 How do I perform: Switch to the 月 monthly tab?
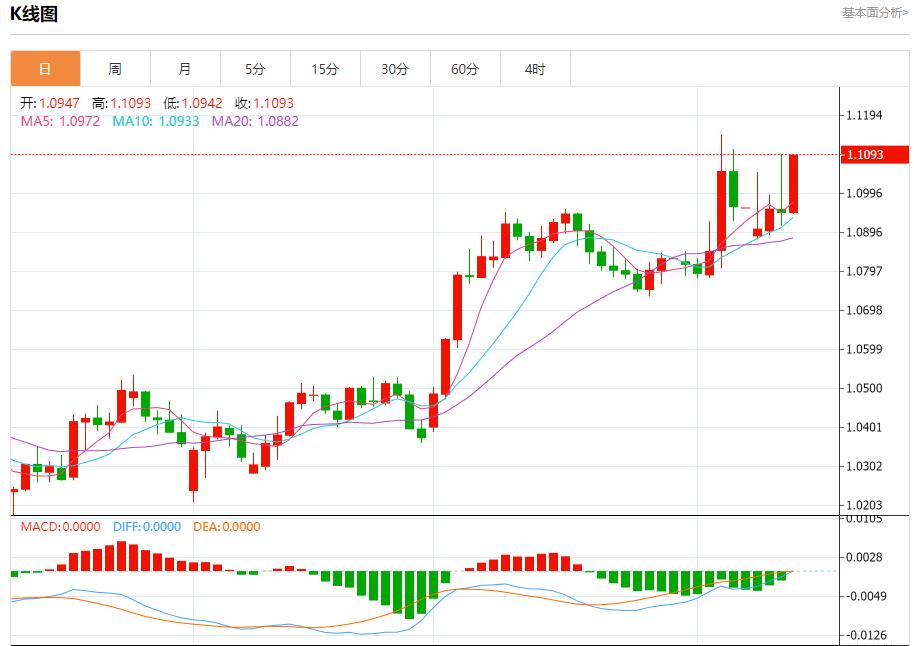coord(185,69)
